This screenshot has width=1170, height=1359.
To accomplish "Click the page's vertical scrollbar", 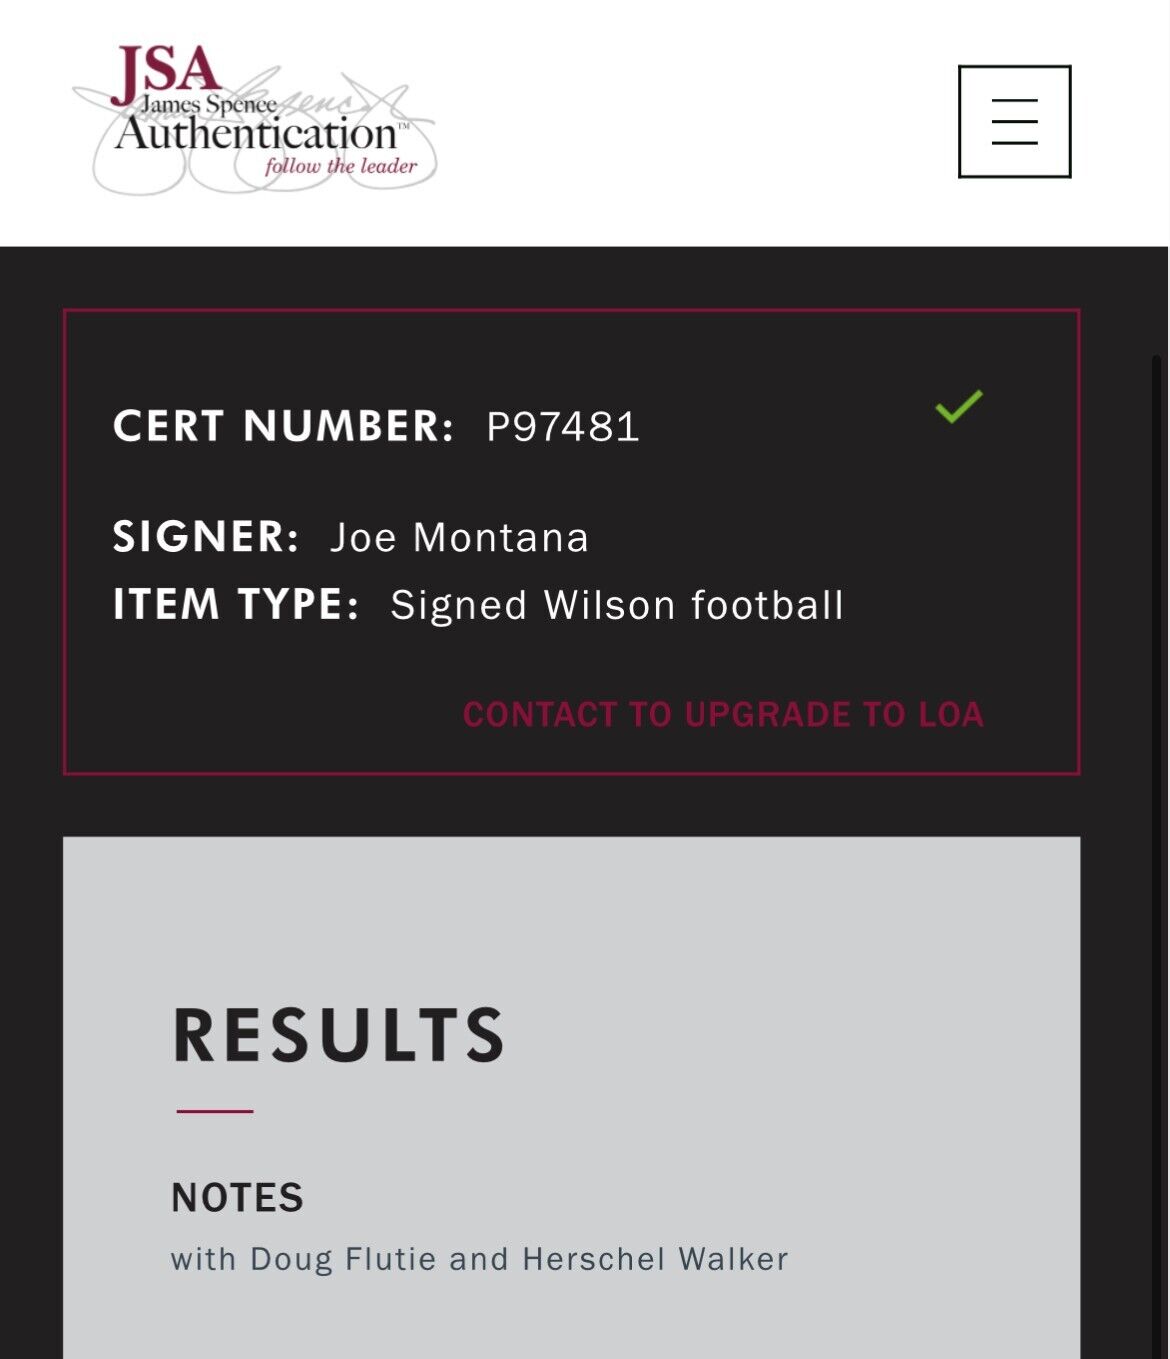I will (1157, 800).
